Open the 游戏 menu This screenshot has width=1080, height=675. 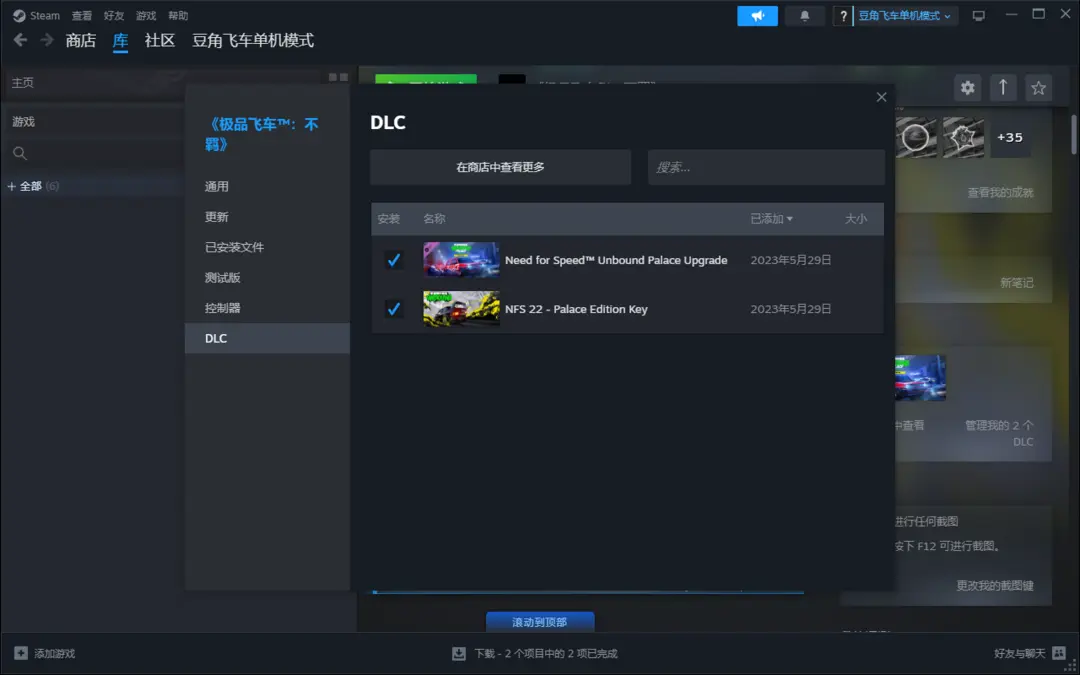[145, 15]
